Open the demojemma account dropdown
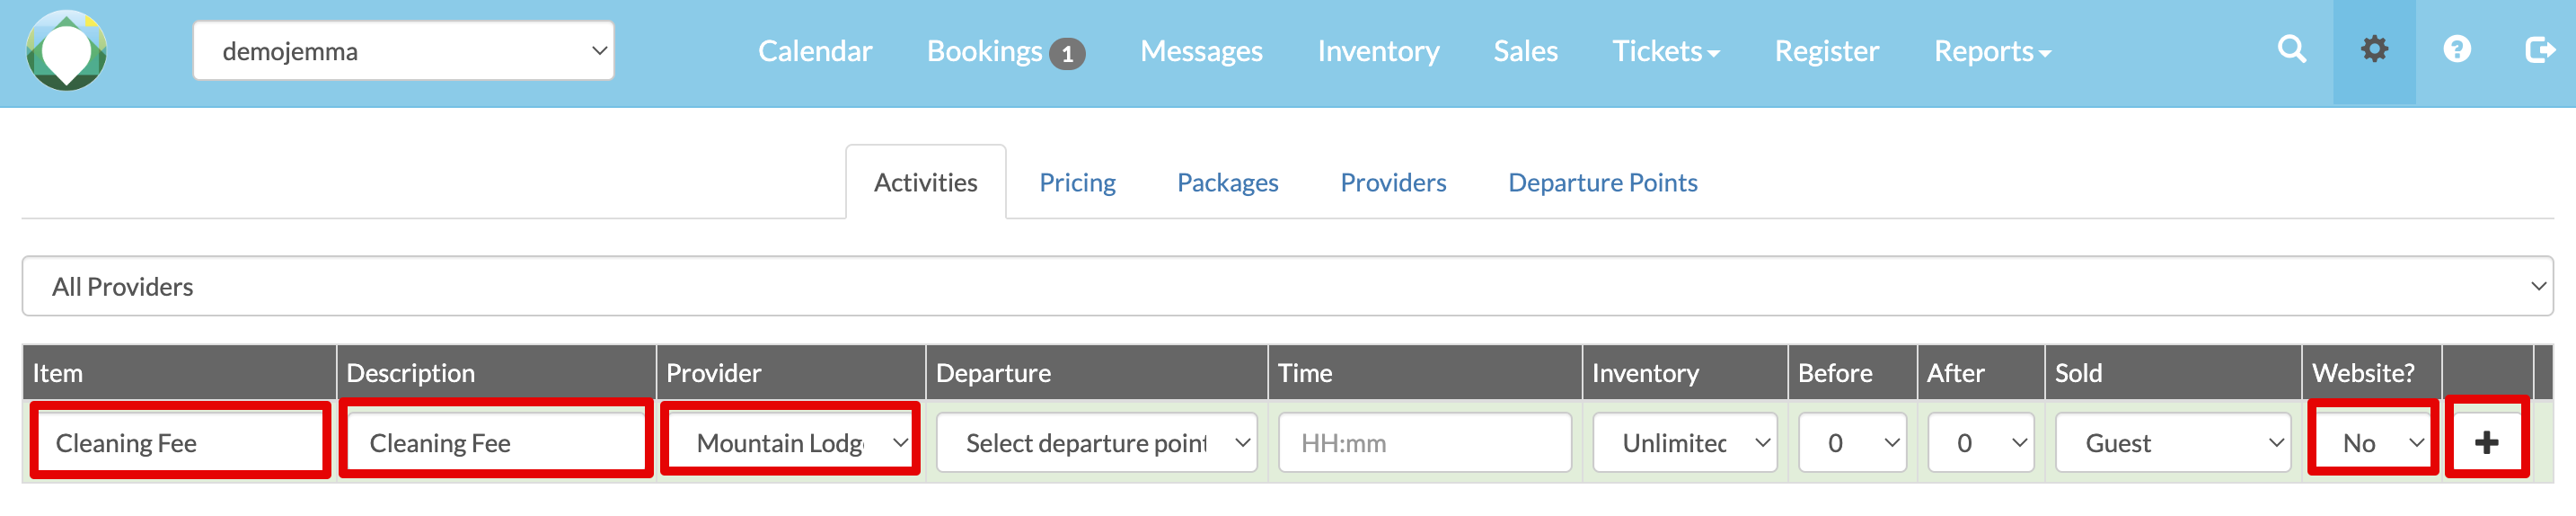 (x=403, y=51)
